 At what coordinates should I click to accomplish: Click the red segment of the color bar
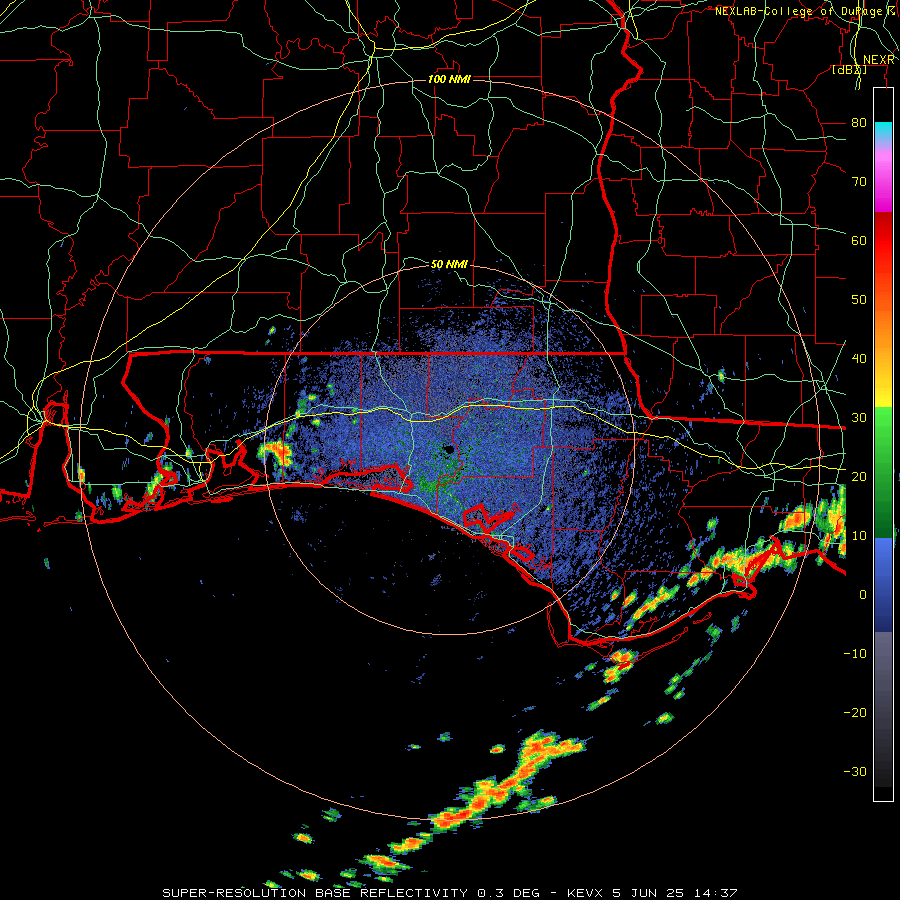click(x=883, y=241)
